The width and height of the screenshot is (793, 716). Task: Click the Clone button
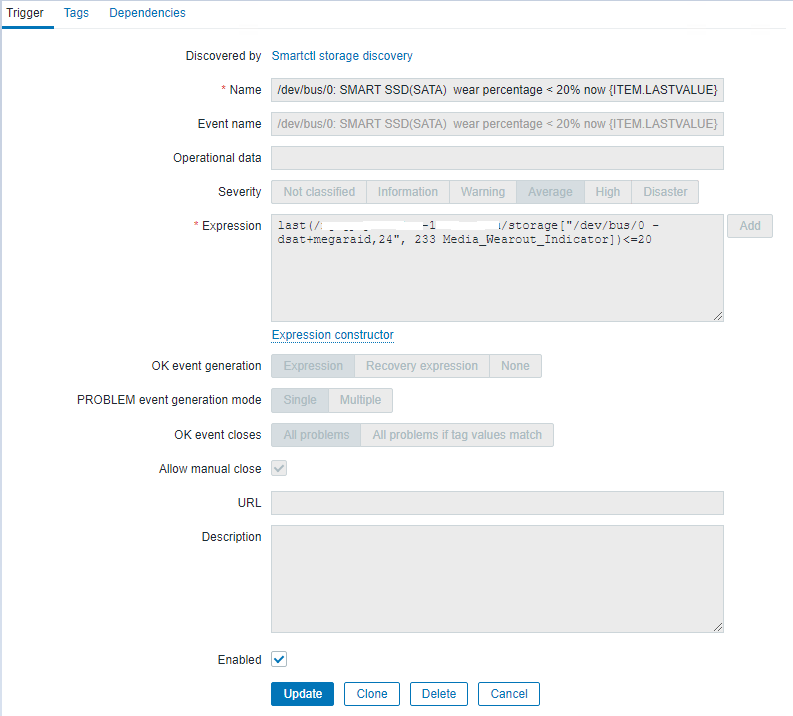click(372, 694)
